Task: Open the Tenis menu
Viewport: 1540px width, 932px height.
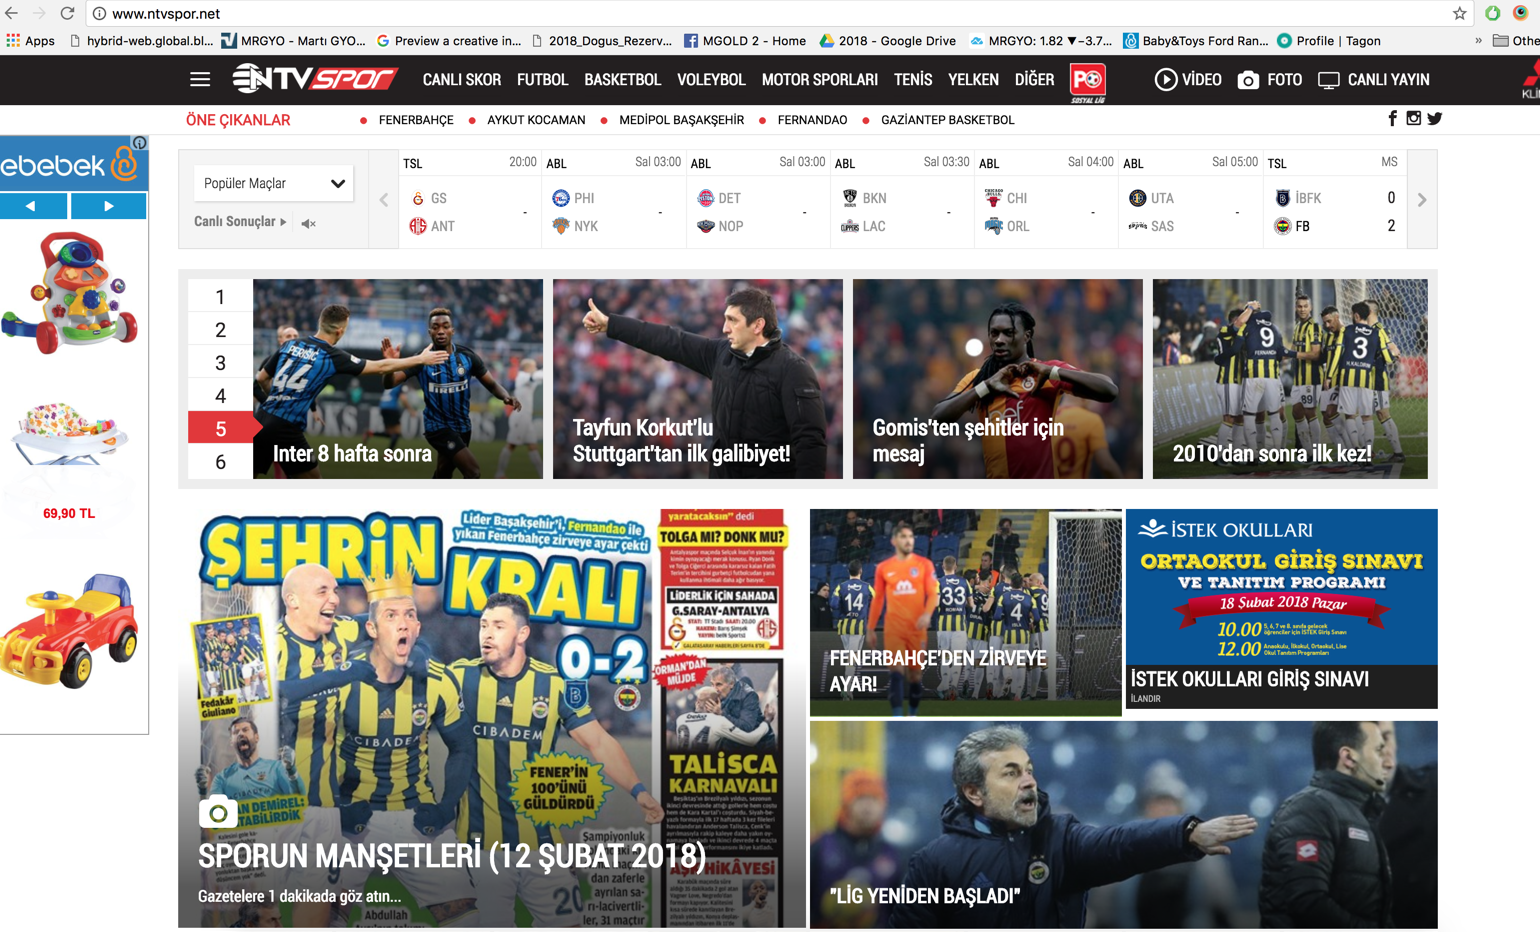Action: point(913,80)
